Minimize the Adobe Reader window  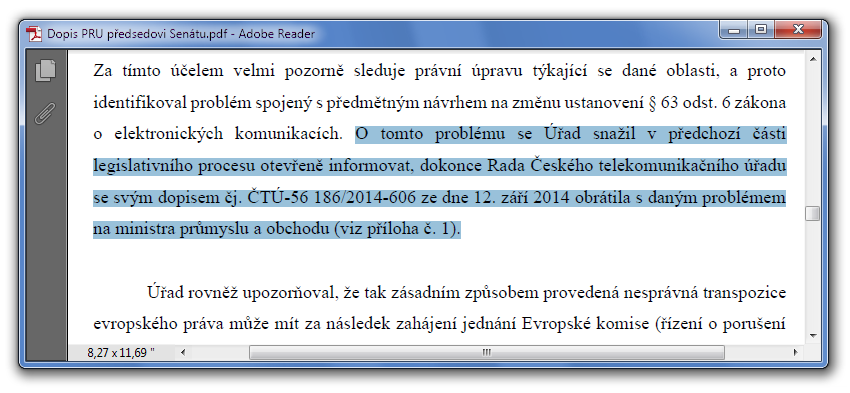pyautogui.click(x=735, y=30)
